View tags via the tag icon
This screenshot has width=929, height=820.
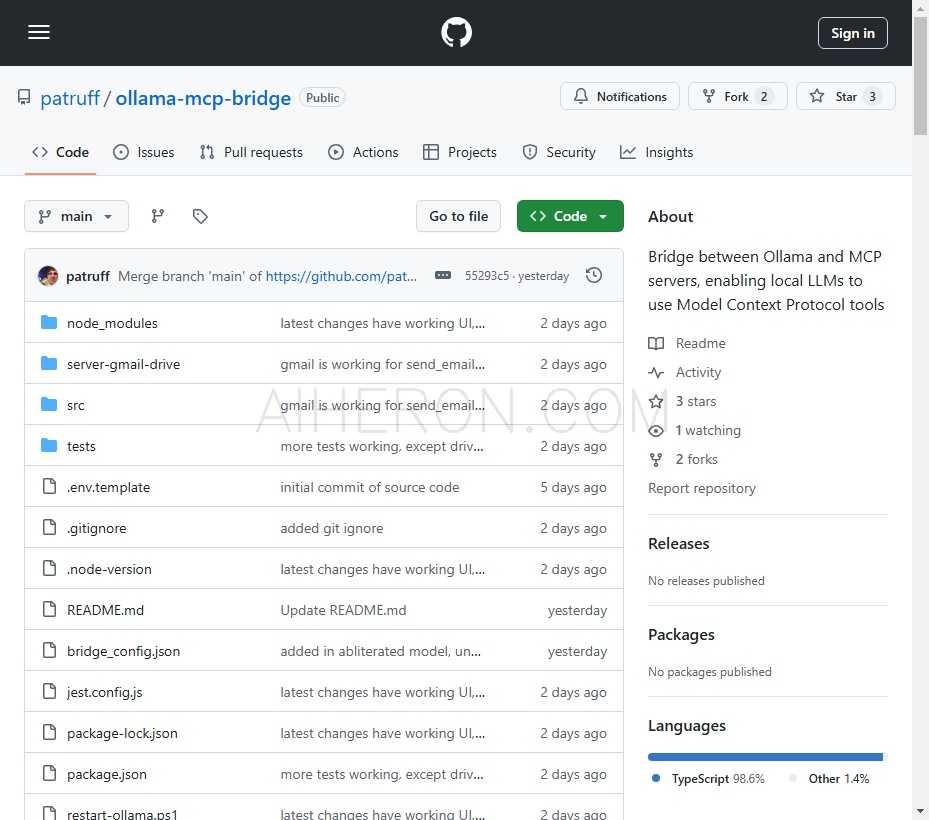(x=200, y=216)
